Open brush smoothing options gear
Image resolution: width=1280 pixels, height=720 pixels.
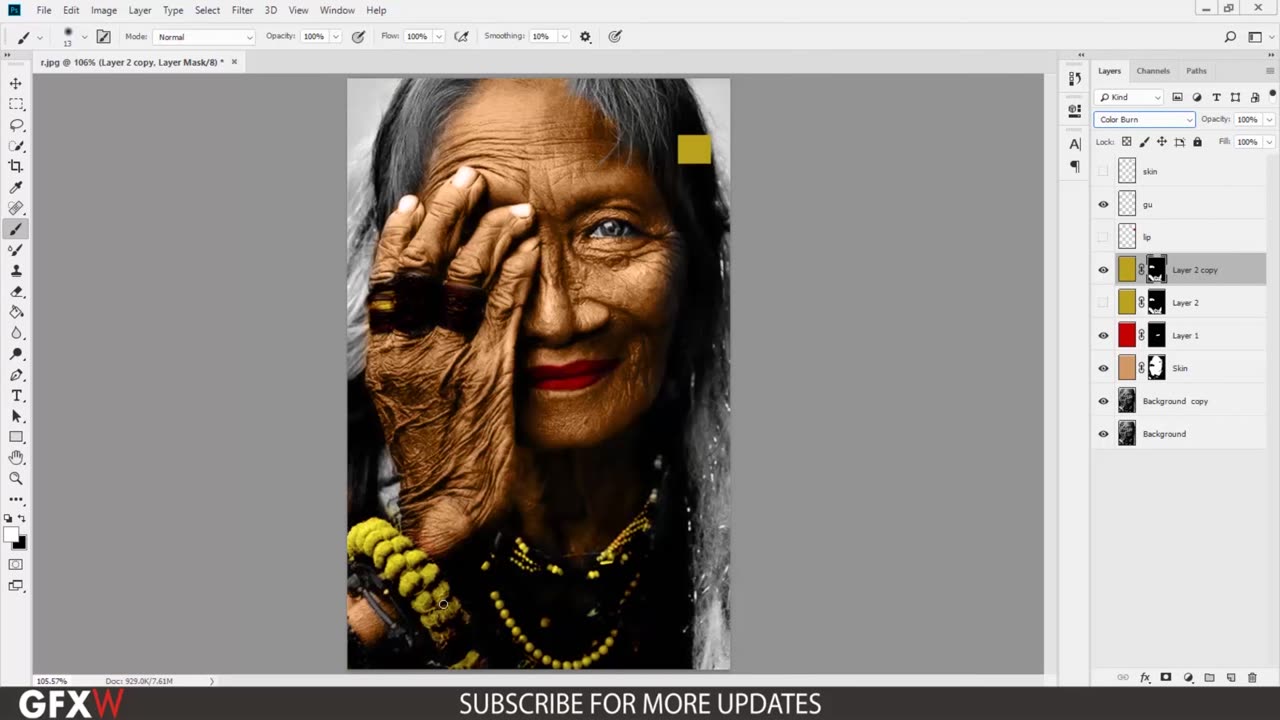[x=585, y=37]
